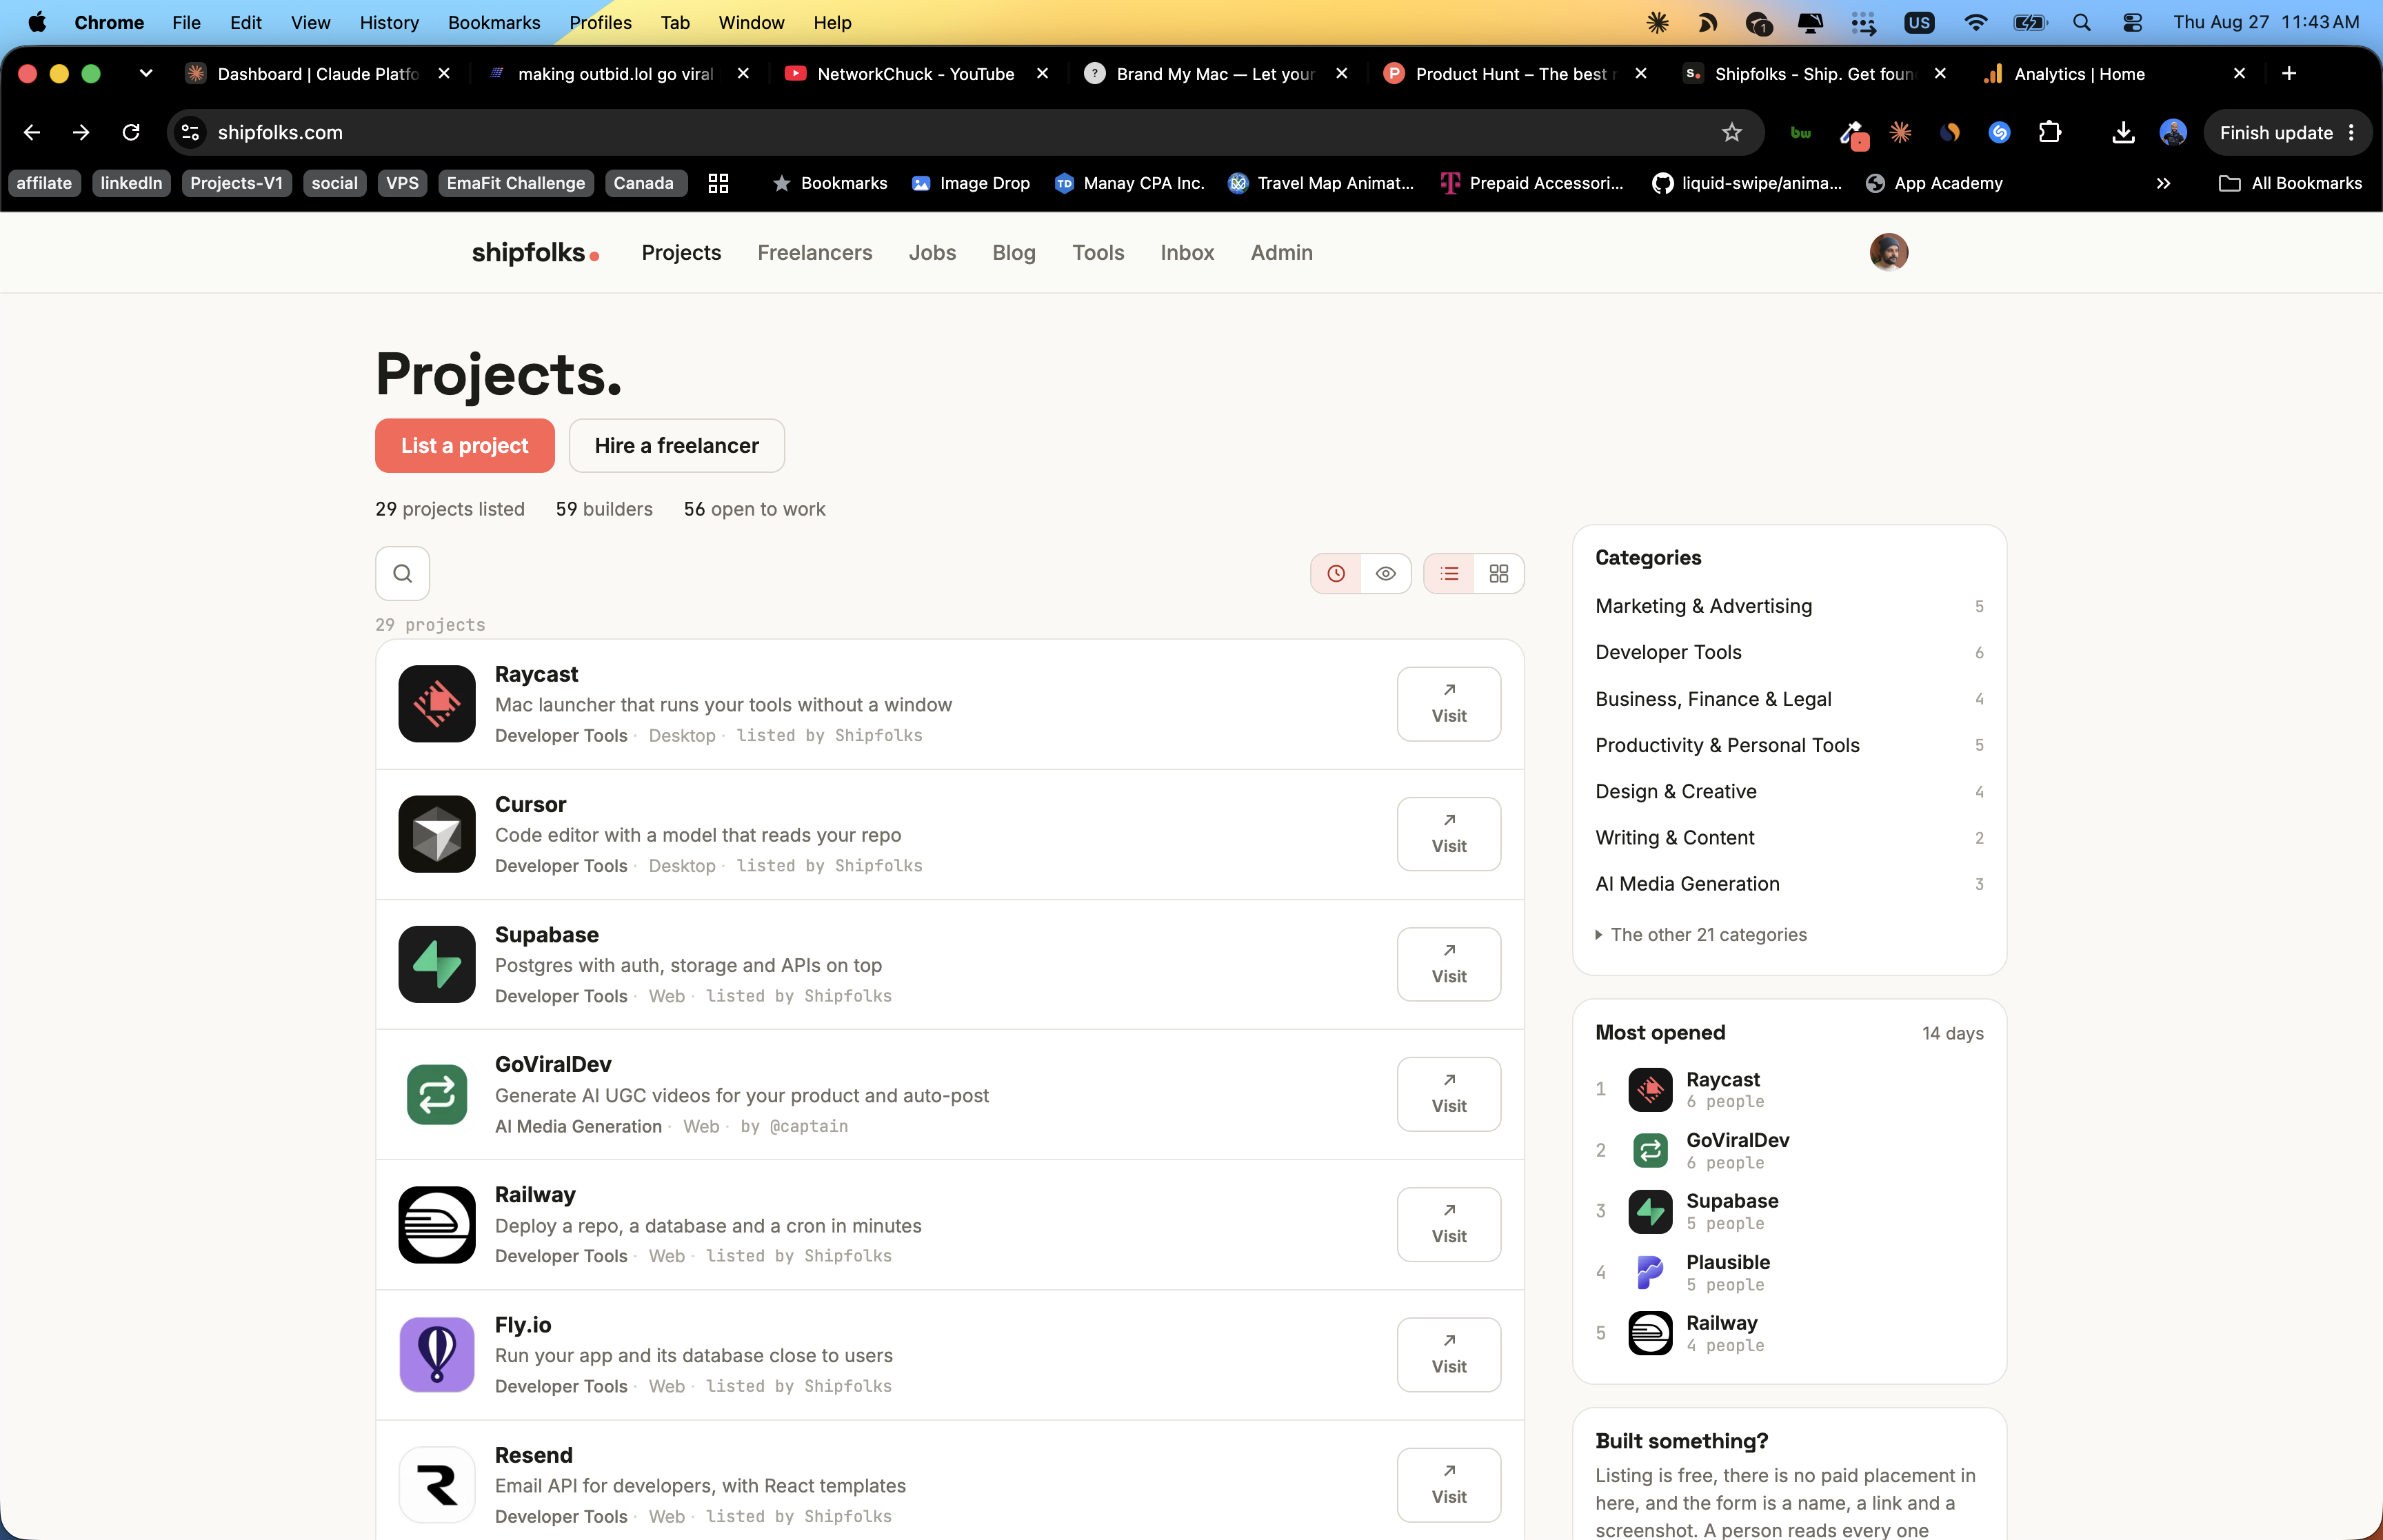Open Supabase icon in Most opened list
Viewport: 2383px width, 1540px height.
[x=1650, y=1211]
